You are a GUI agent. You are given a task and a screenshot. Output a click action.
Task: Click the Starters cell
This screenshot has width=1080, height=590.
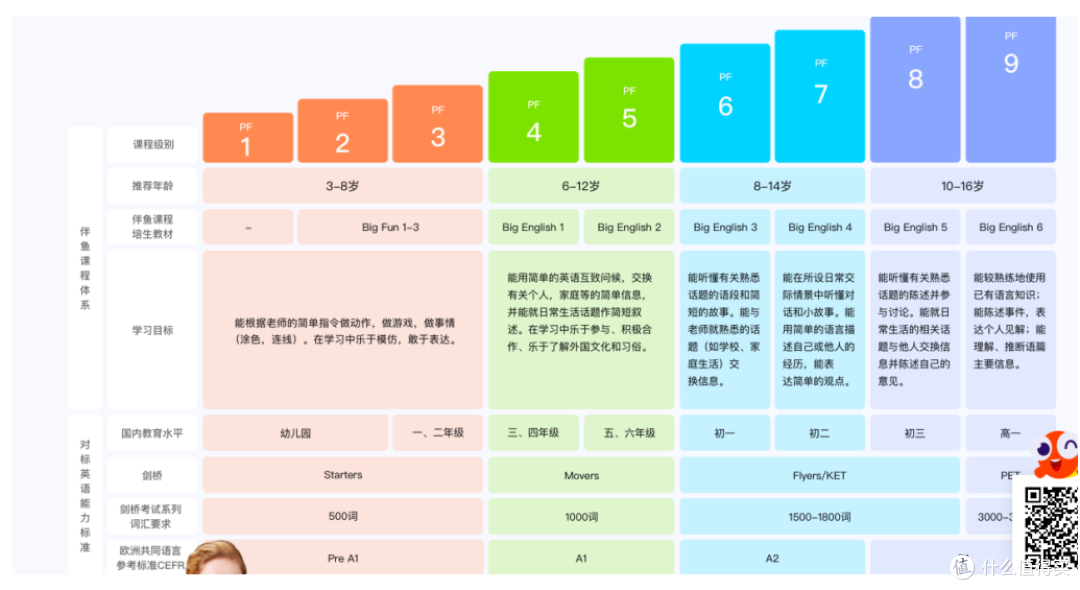pos(342,475)
